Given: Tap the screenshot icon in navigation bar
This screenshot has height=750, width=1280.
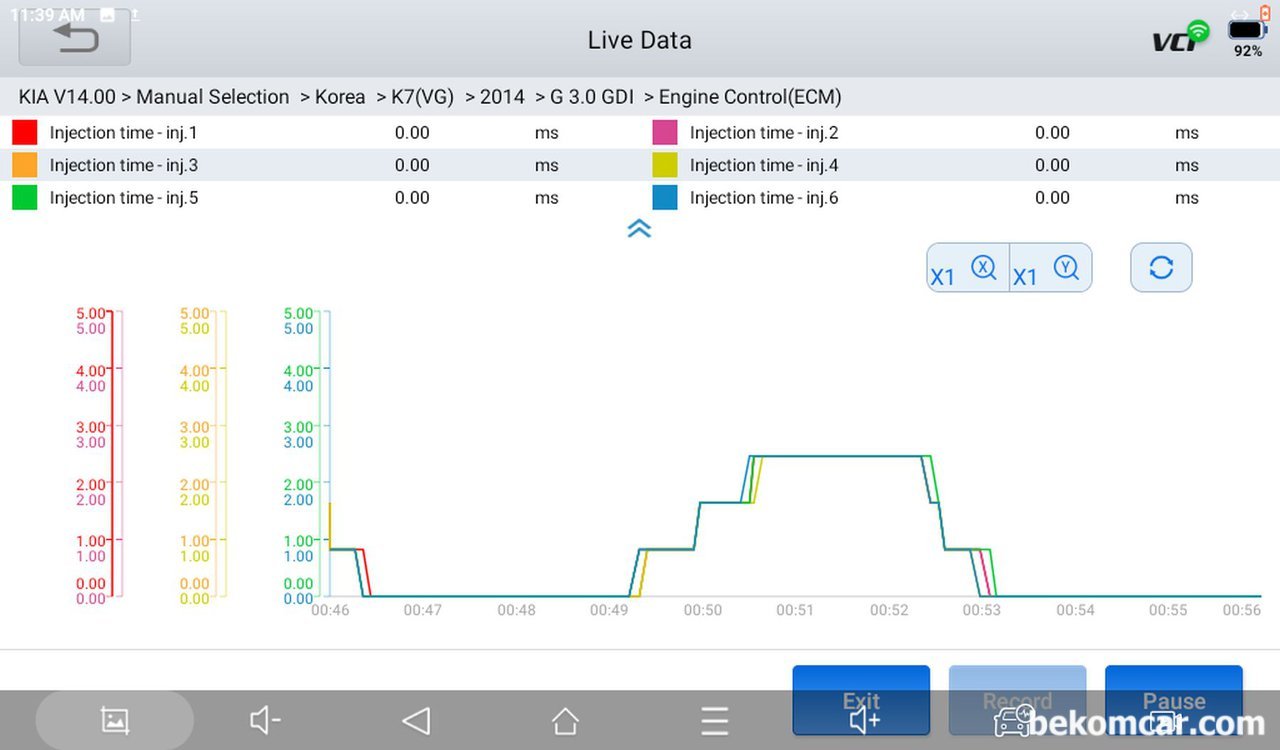Looking at the screenshot, I should (x=115, y=720).
